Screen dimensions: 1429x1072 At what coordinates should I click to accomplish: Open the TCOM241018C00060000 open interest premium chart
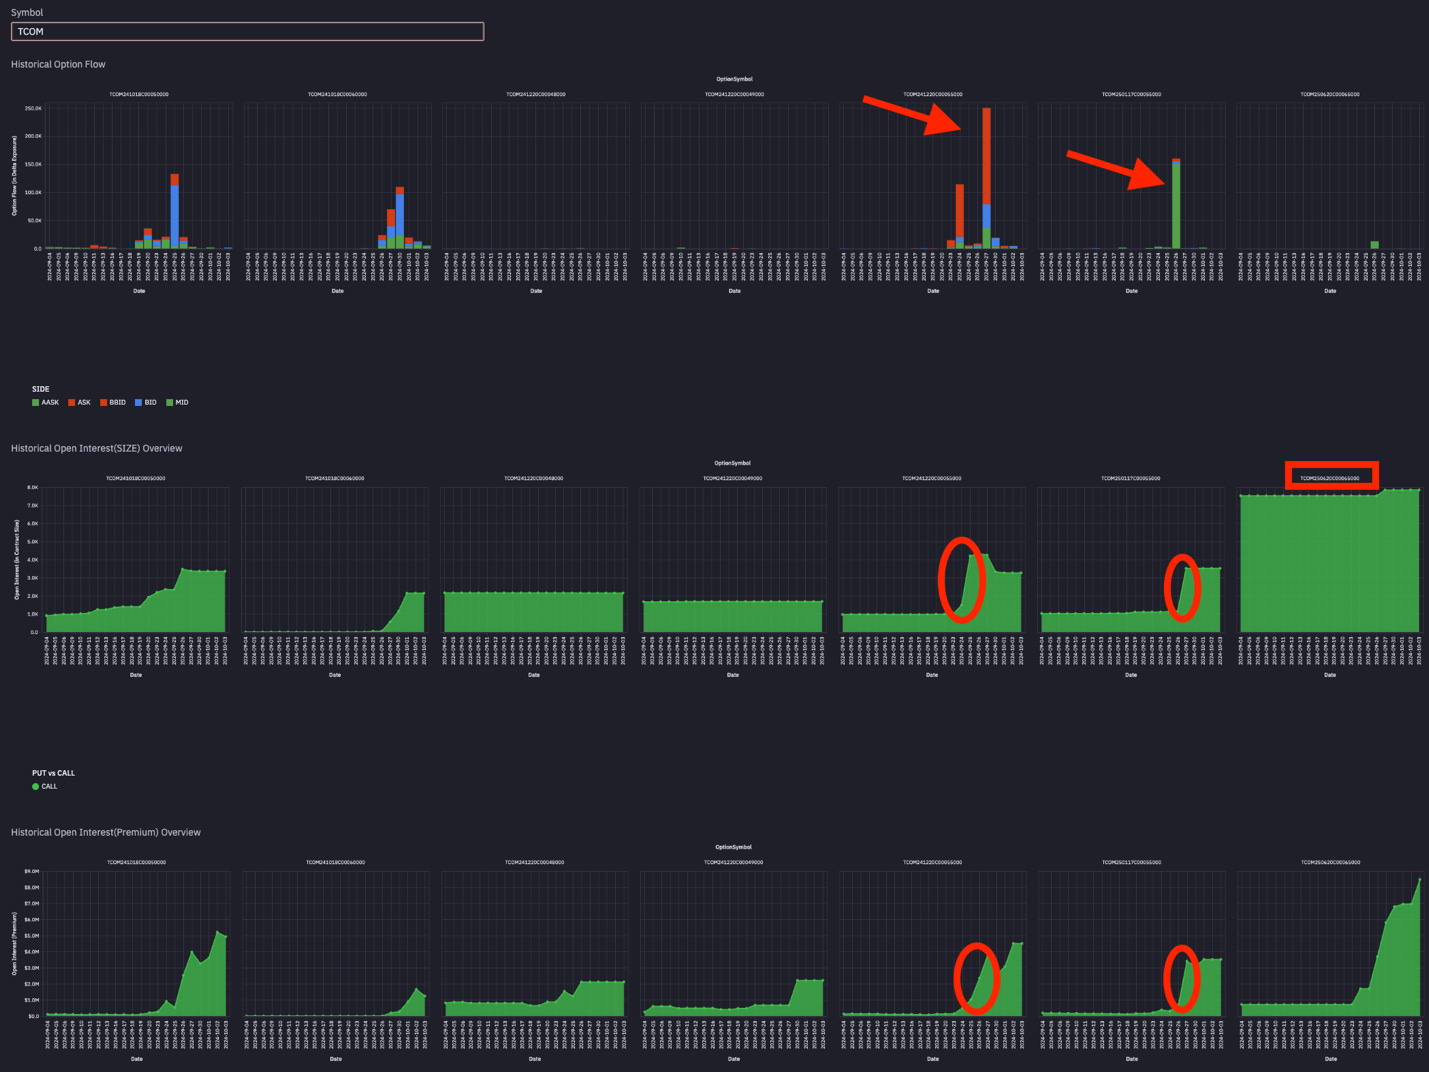[x=336, y=944]
